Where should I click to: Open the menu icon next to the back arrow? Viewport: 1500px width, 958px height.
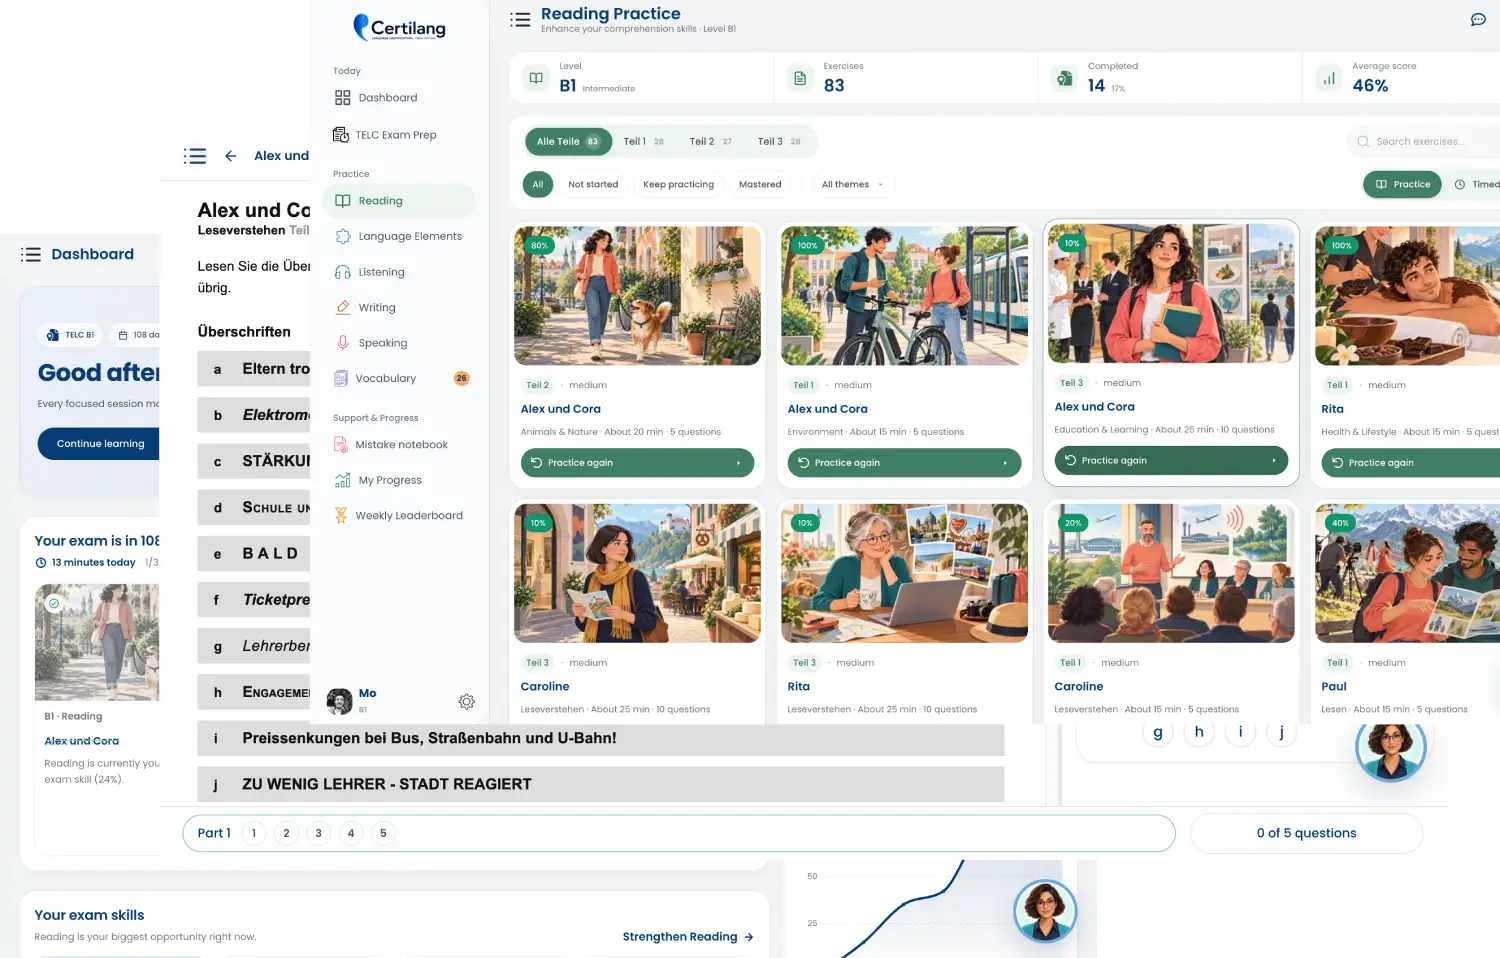(195, 156)
